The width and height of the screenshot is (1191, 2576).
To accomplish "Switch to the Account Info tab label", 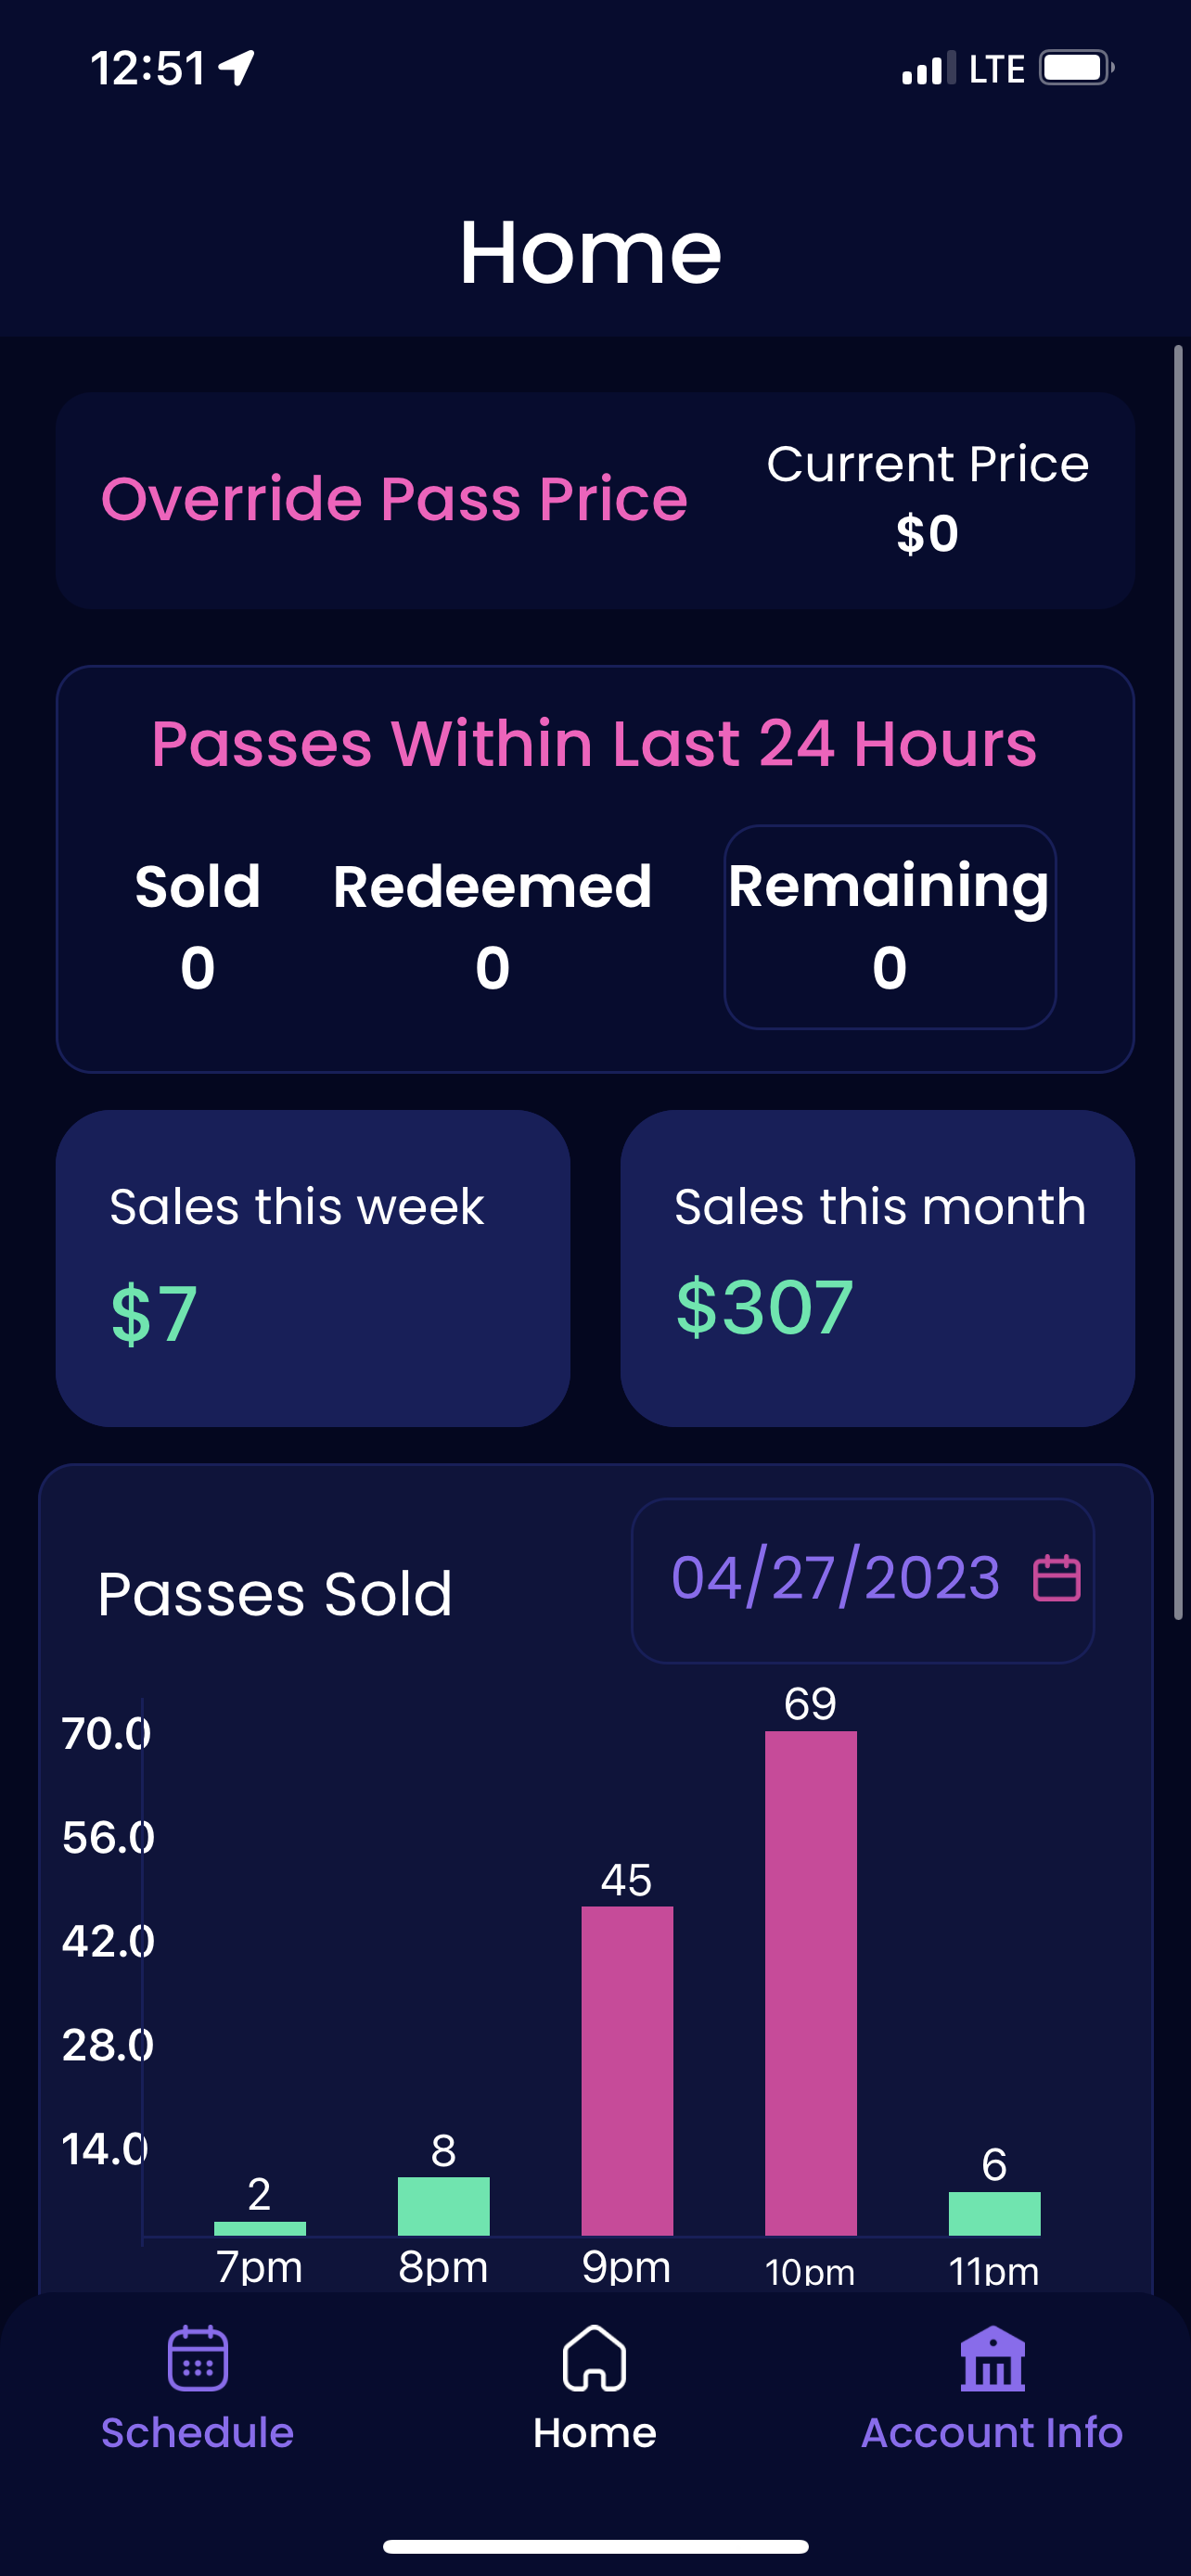I will point(992,2433).
